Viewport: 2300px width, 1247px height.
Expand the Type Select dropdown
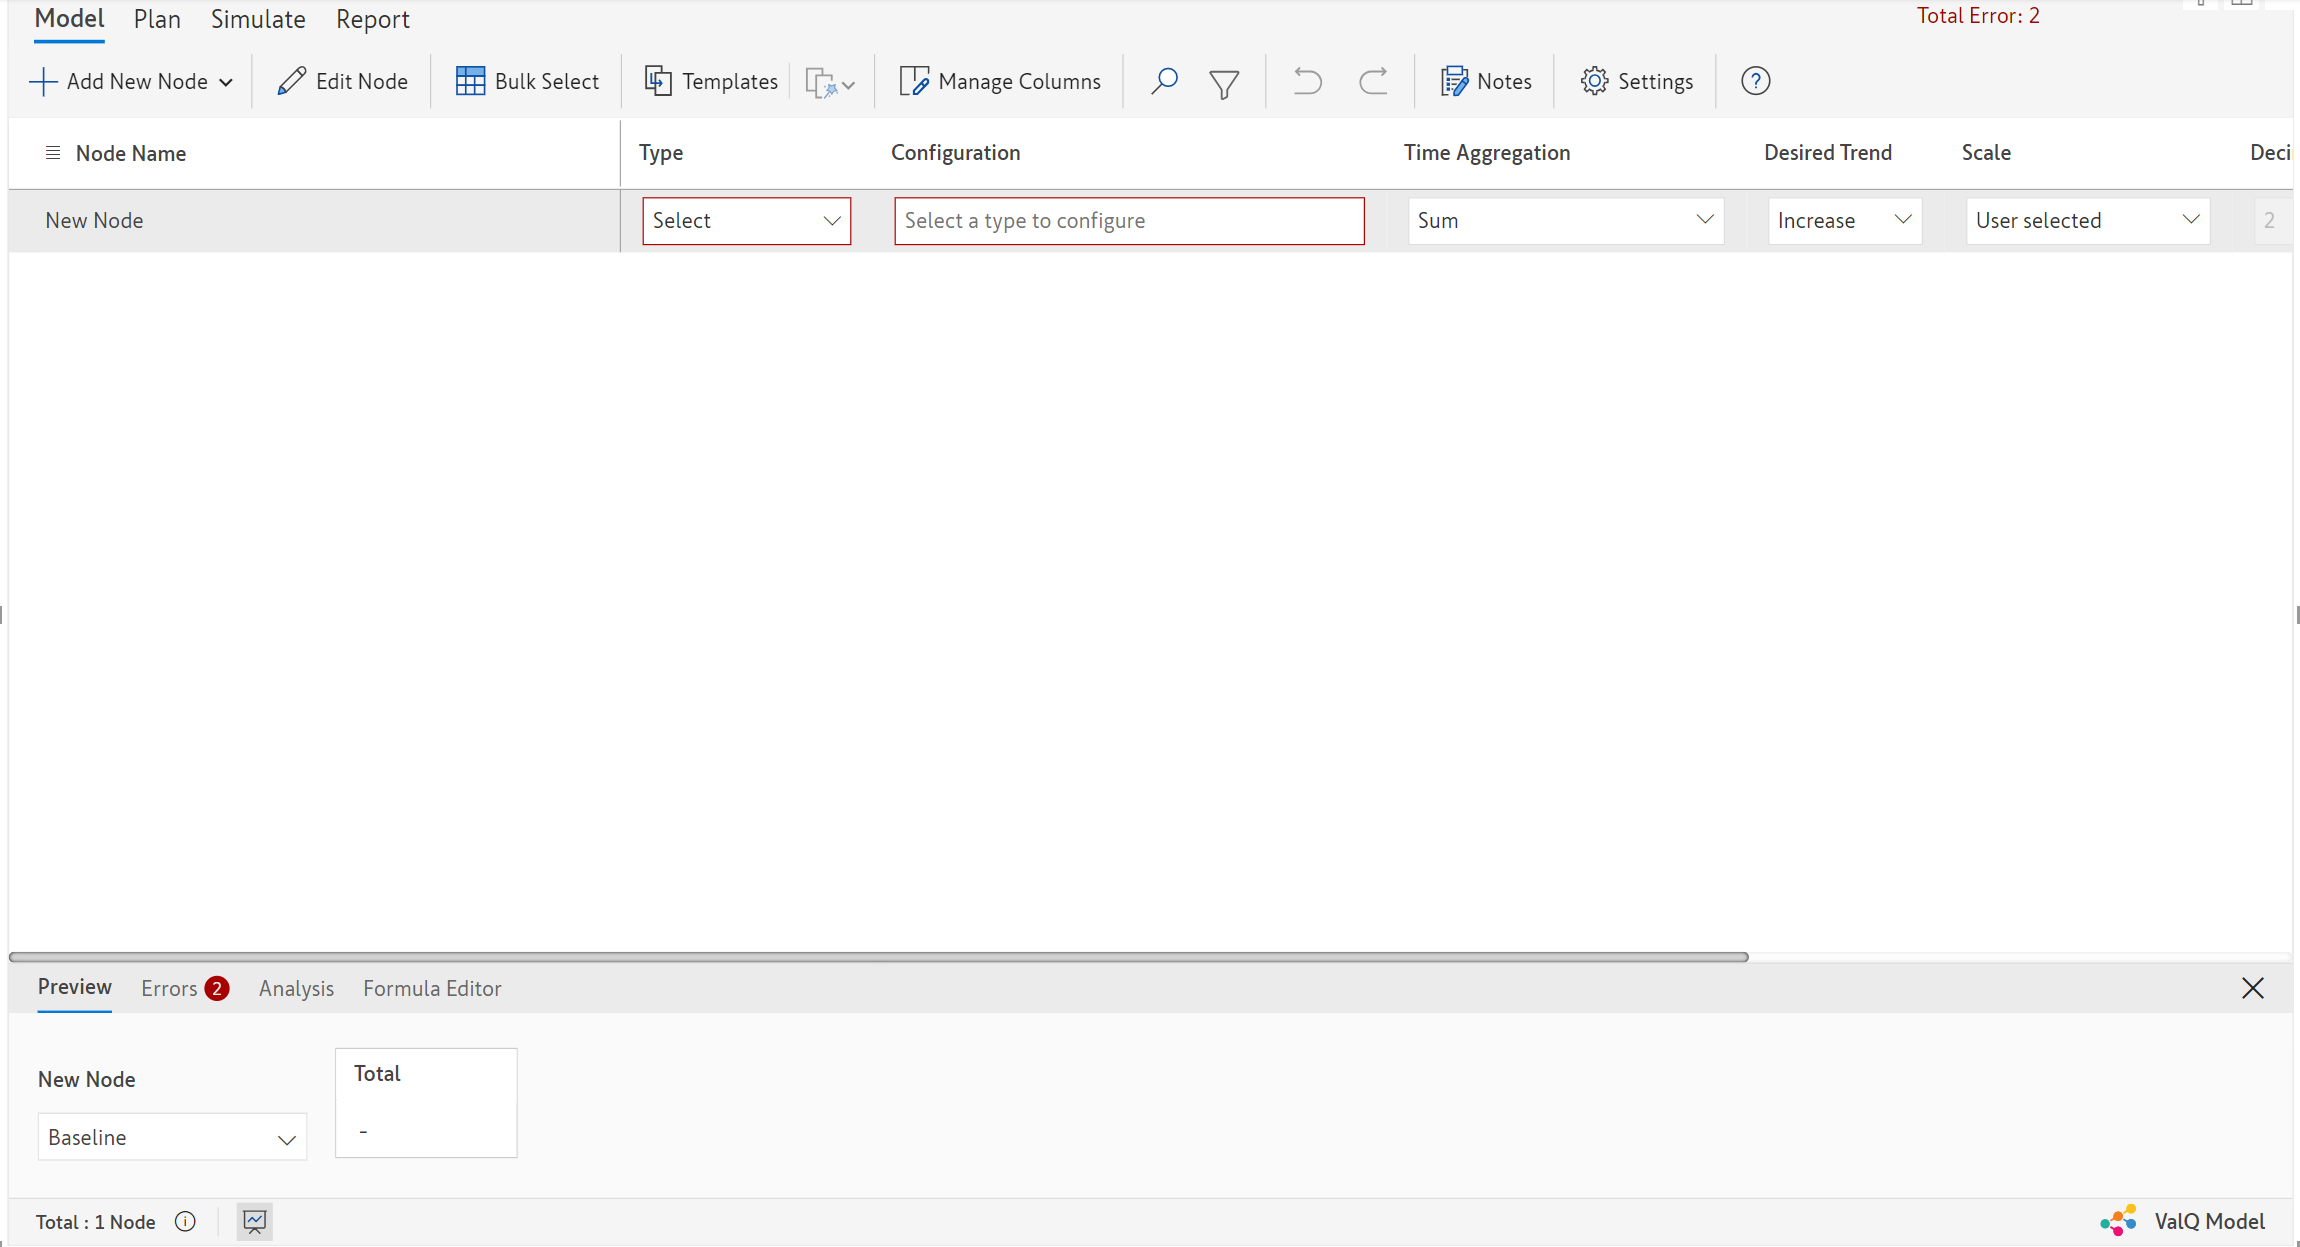coord(746,221)
